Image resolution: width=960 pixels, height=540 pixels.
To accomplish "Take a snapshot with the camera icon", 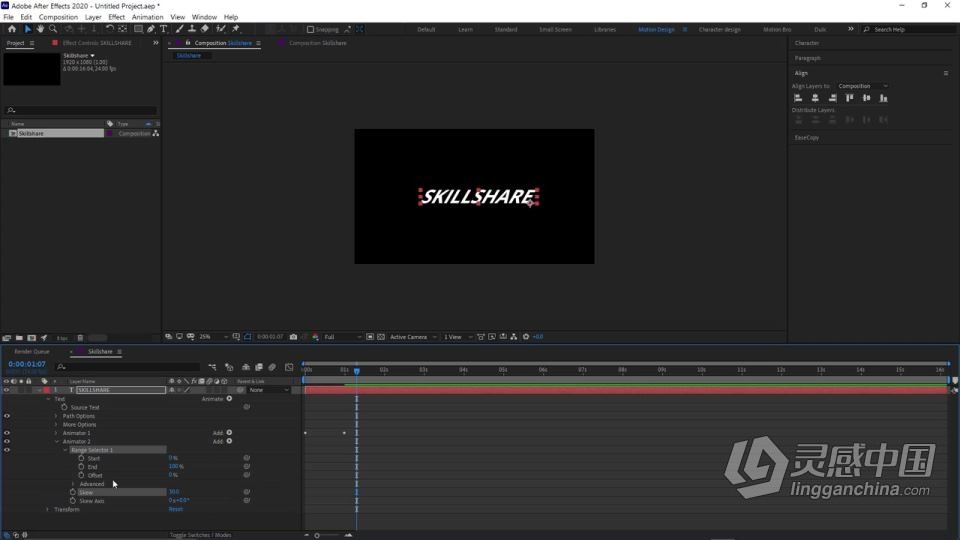I will [x=293, y=337].
